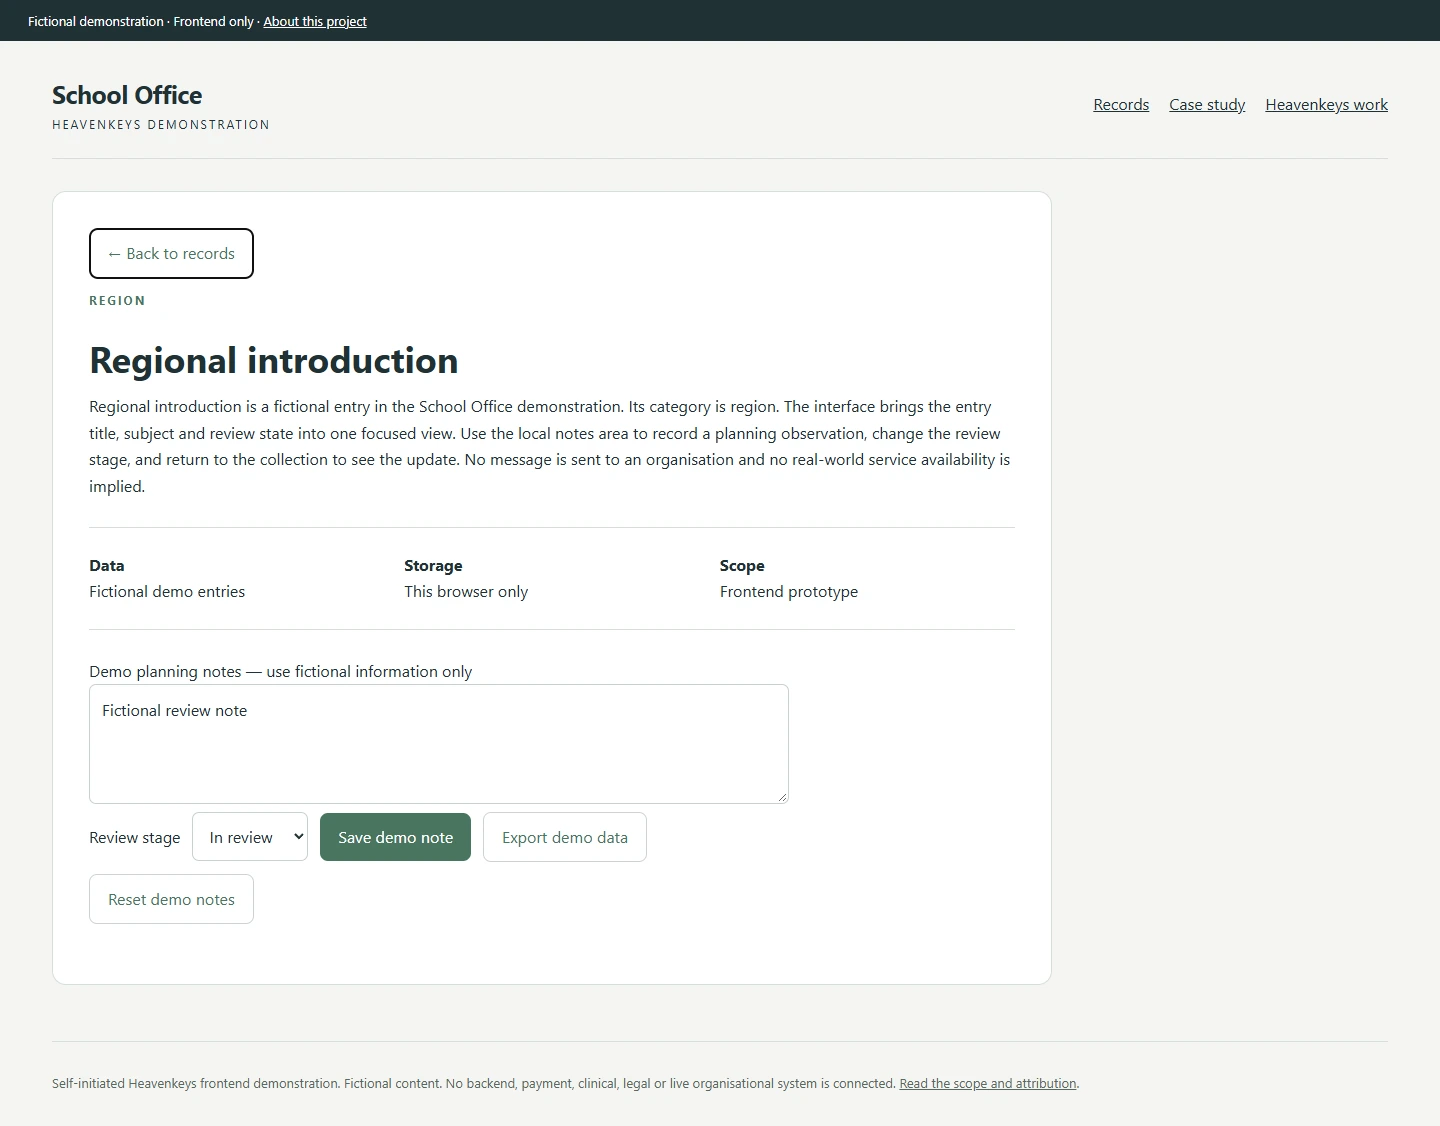Click Reset demo notes button
The height and width of the screenshot is (1126, 1440).
[171, 899]
